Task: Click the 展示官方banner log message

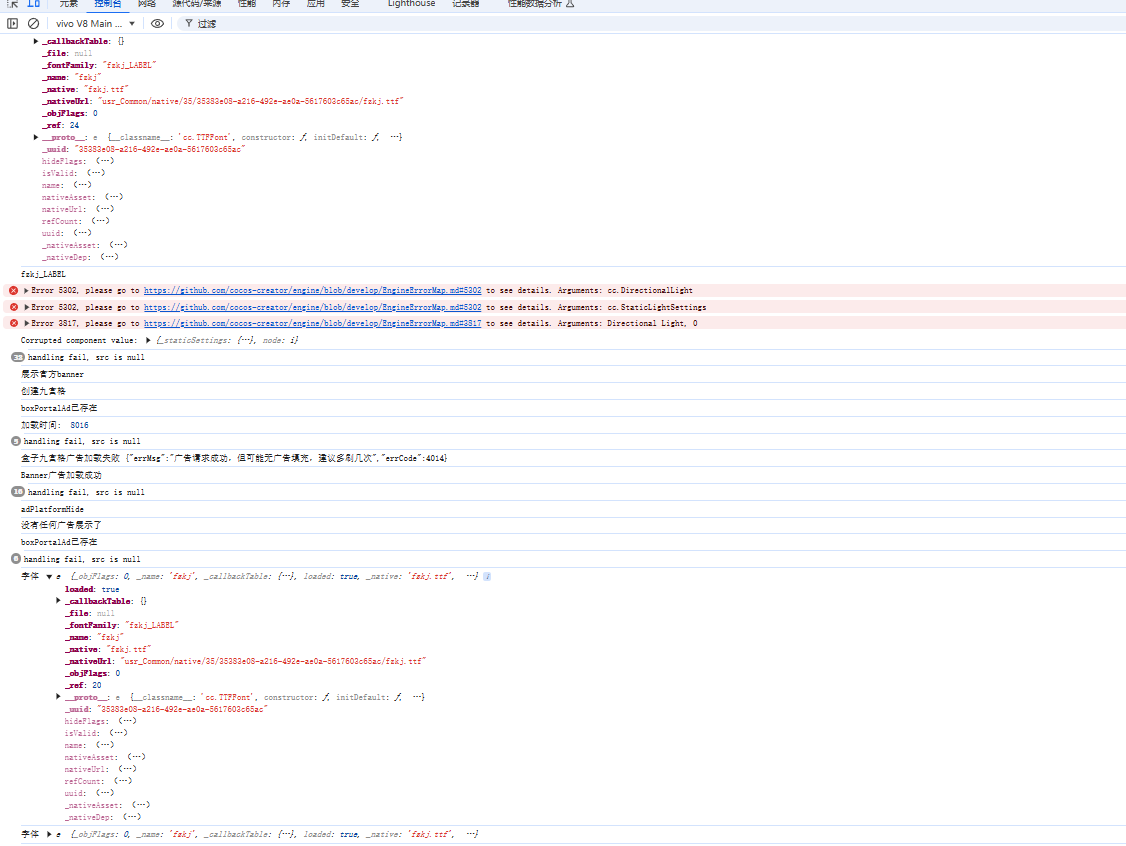Action: pyautogui.click(x=52, y=374)
